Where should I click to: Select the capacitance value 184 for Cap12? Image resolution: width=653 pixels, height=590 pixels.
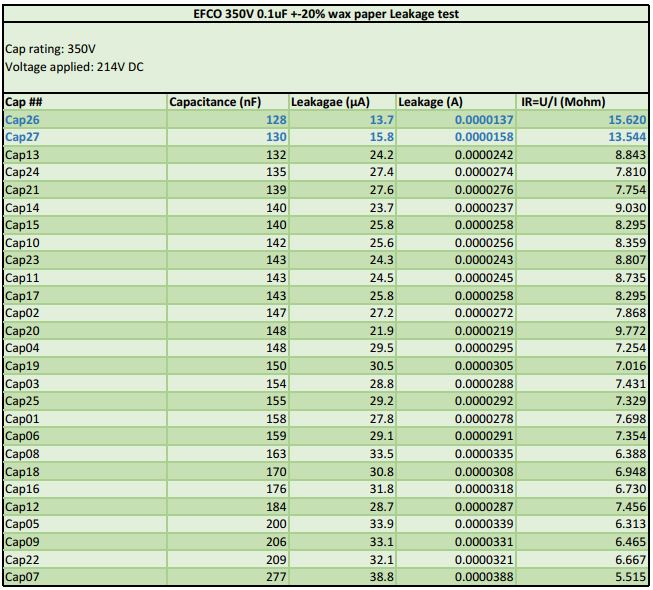(x=277, y=507)
